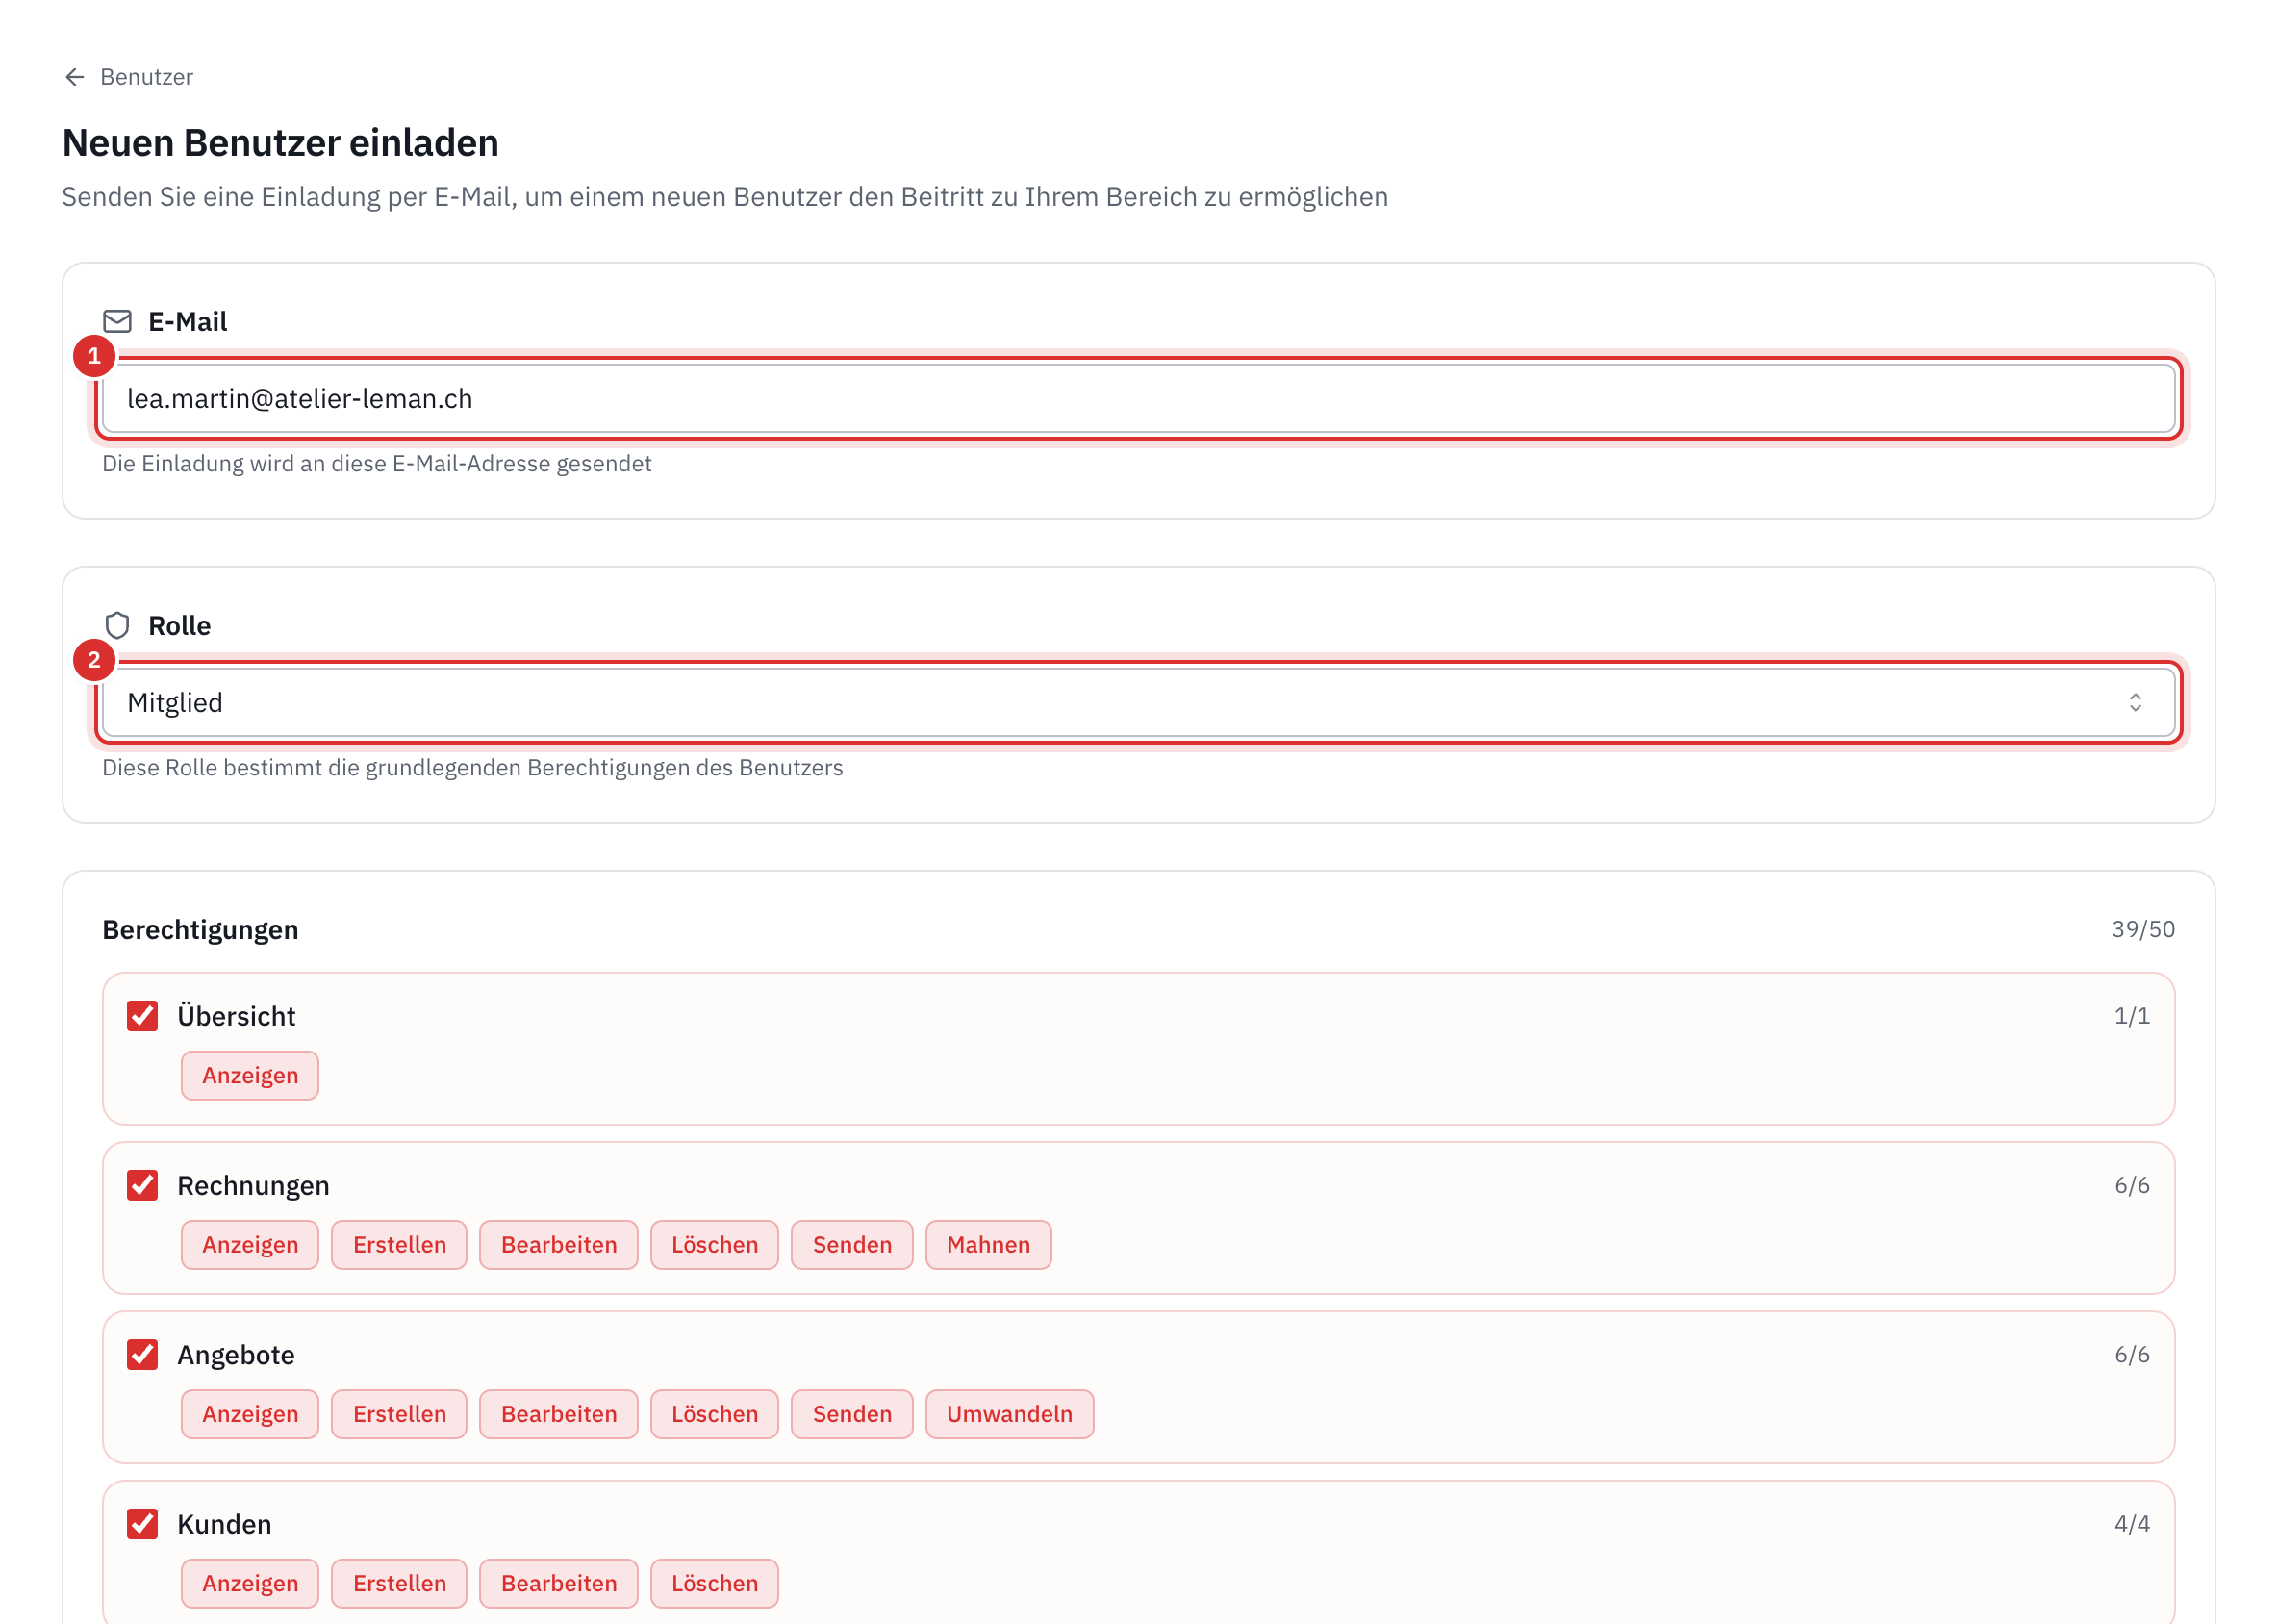Click the up-down chevron in Rolle selector
2278x1624 pixels.
tap(2135, 702)
